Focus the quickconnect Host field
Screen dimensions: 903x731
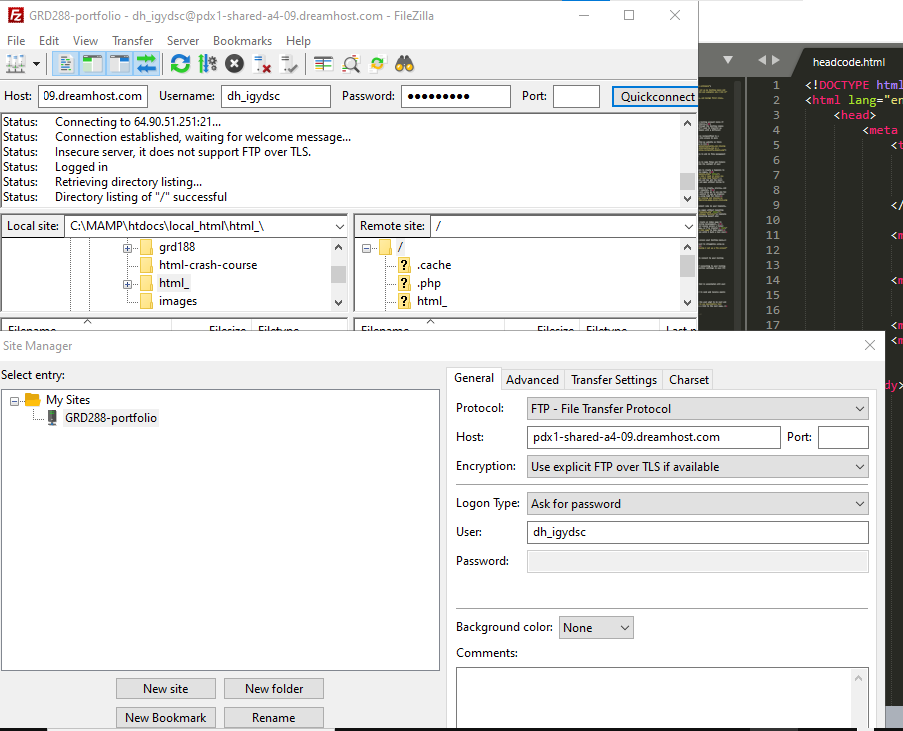(93, 96)
